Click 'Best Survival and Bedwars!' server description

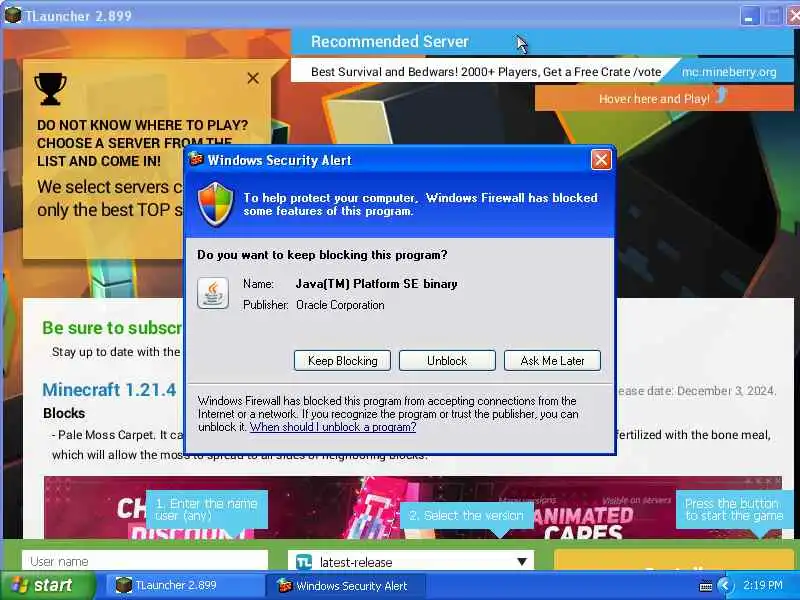coord(486,72)
